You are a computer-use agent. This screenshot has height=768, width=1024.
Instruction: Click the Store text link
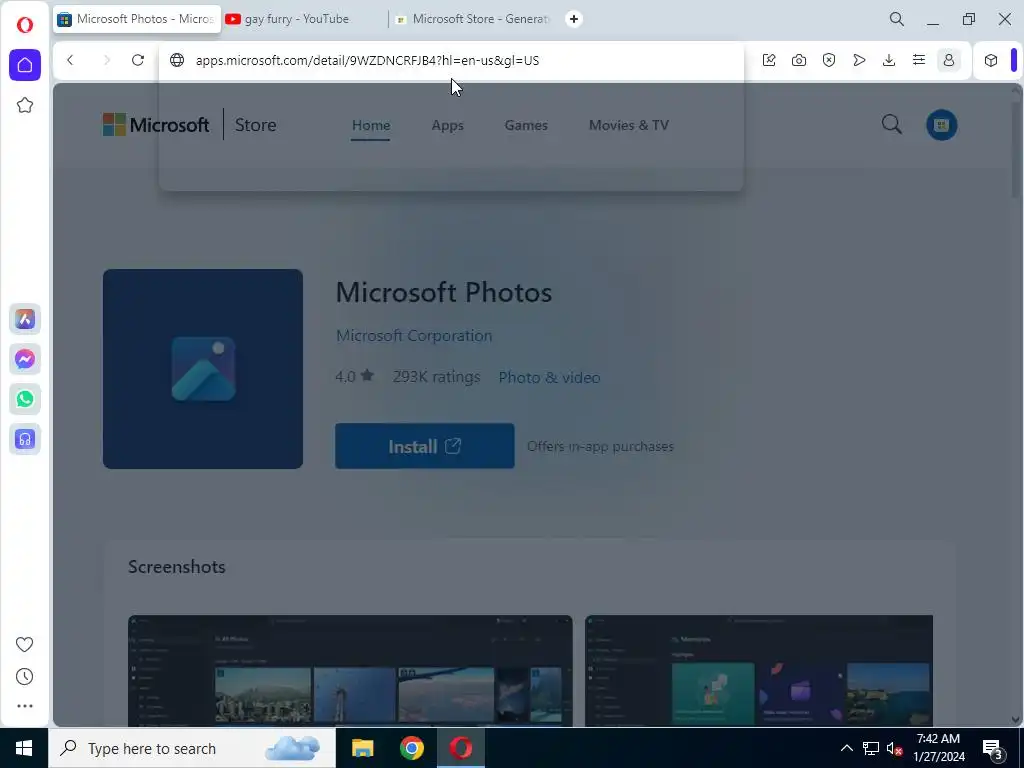point(255,125)
